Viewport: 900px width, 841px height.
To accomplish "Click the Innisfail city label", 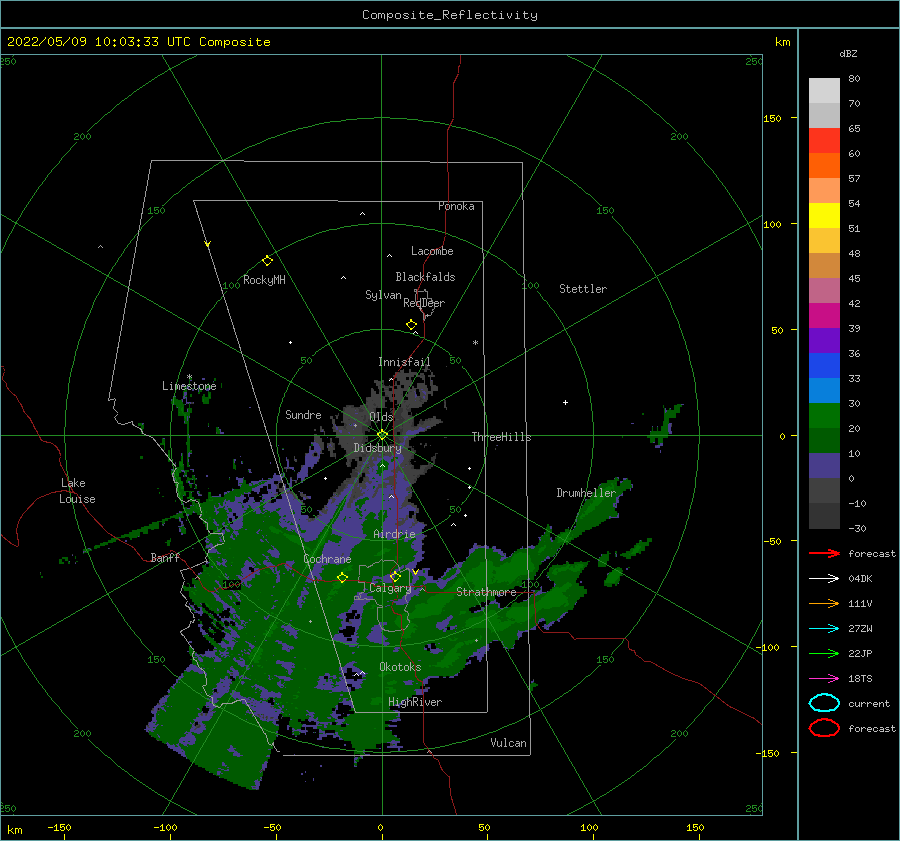I will [404, 362].
